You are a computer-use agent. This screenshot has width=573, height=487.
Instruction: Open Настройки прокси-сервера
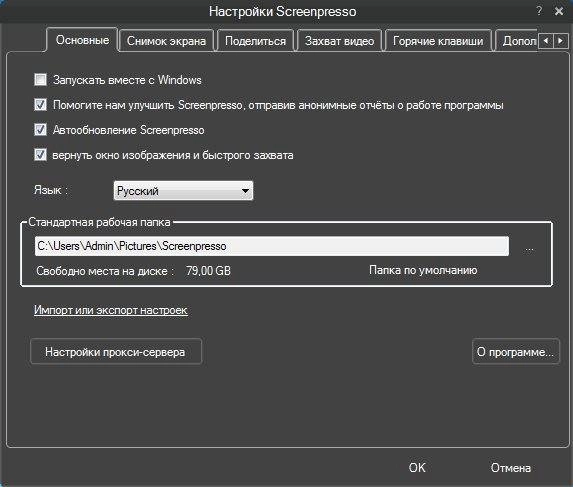point(116,352)
